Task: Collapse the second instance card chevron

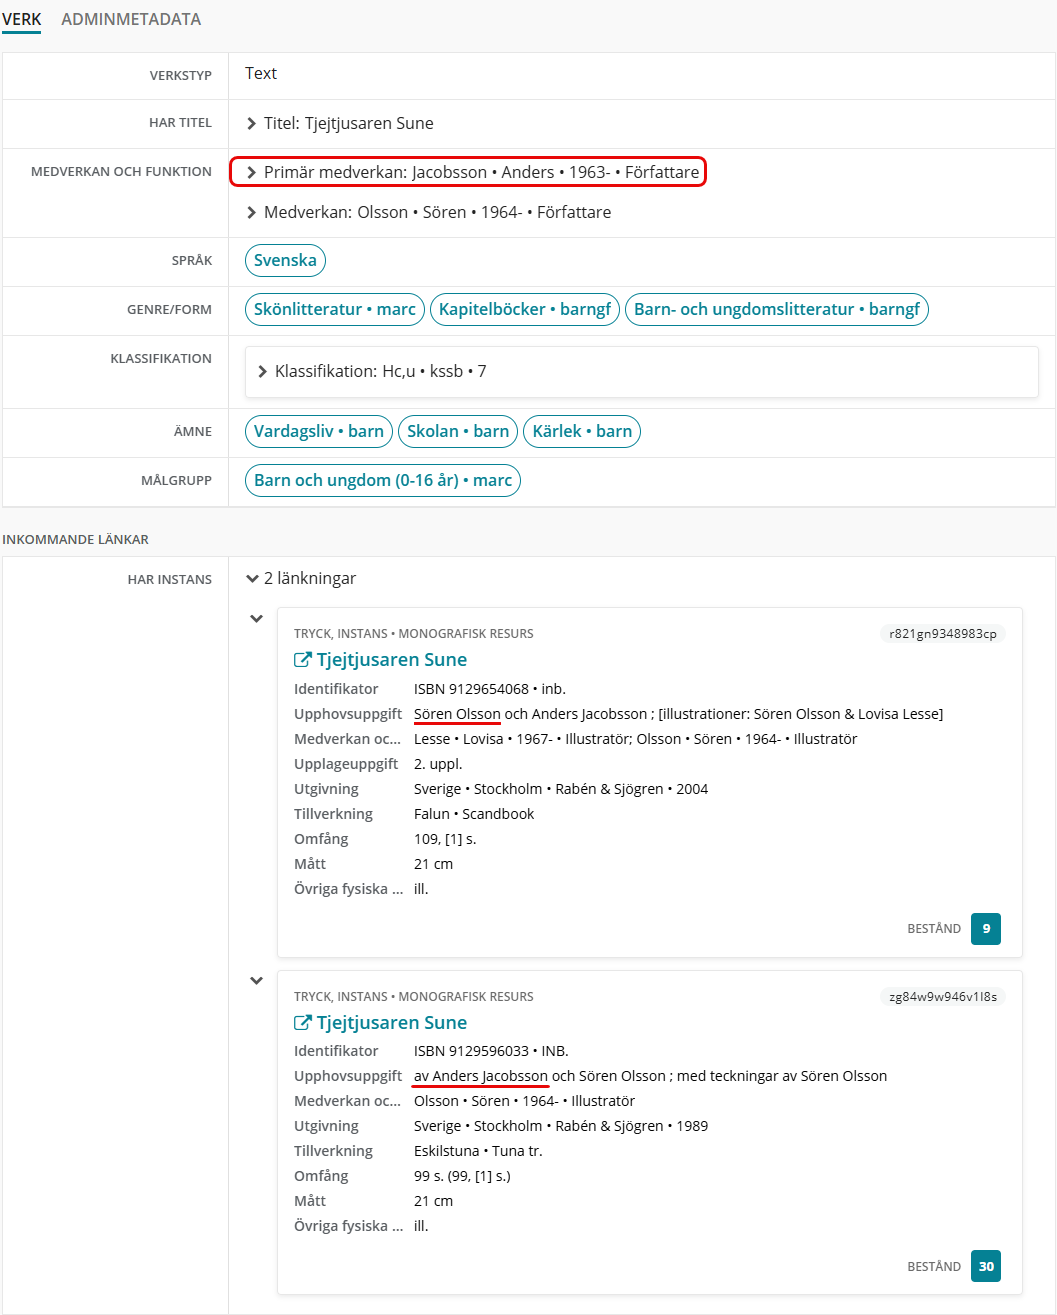Action: tap(256, 981)
